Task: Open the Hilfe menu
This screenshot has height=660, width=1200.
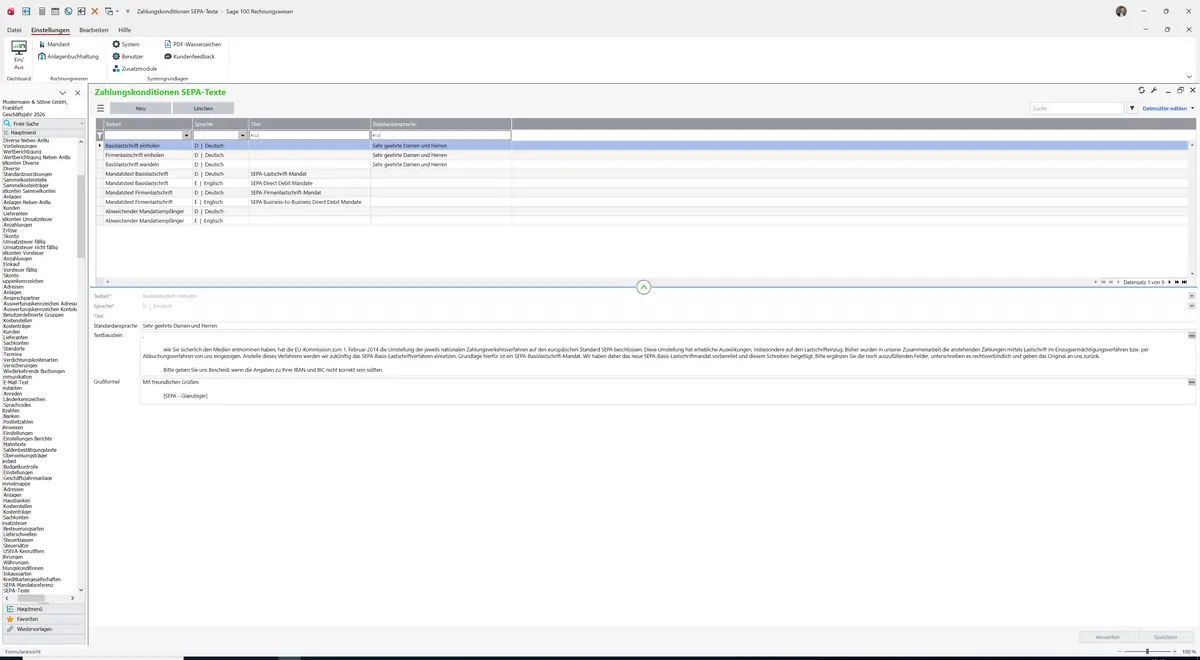Action: pos(125,30)
